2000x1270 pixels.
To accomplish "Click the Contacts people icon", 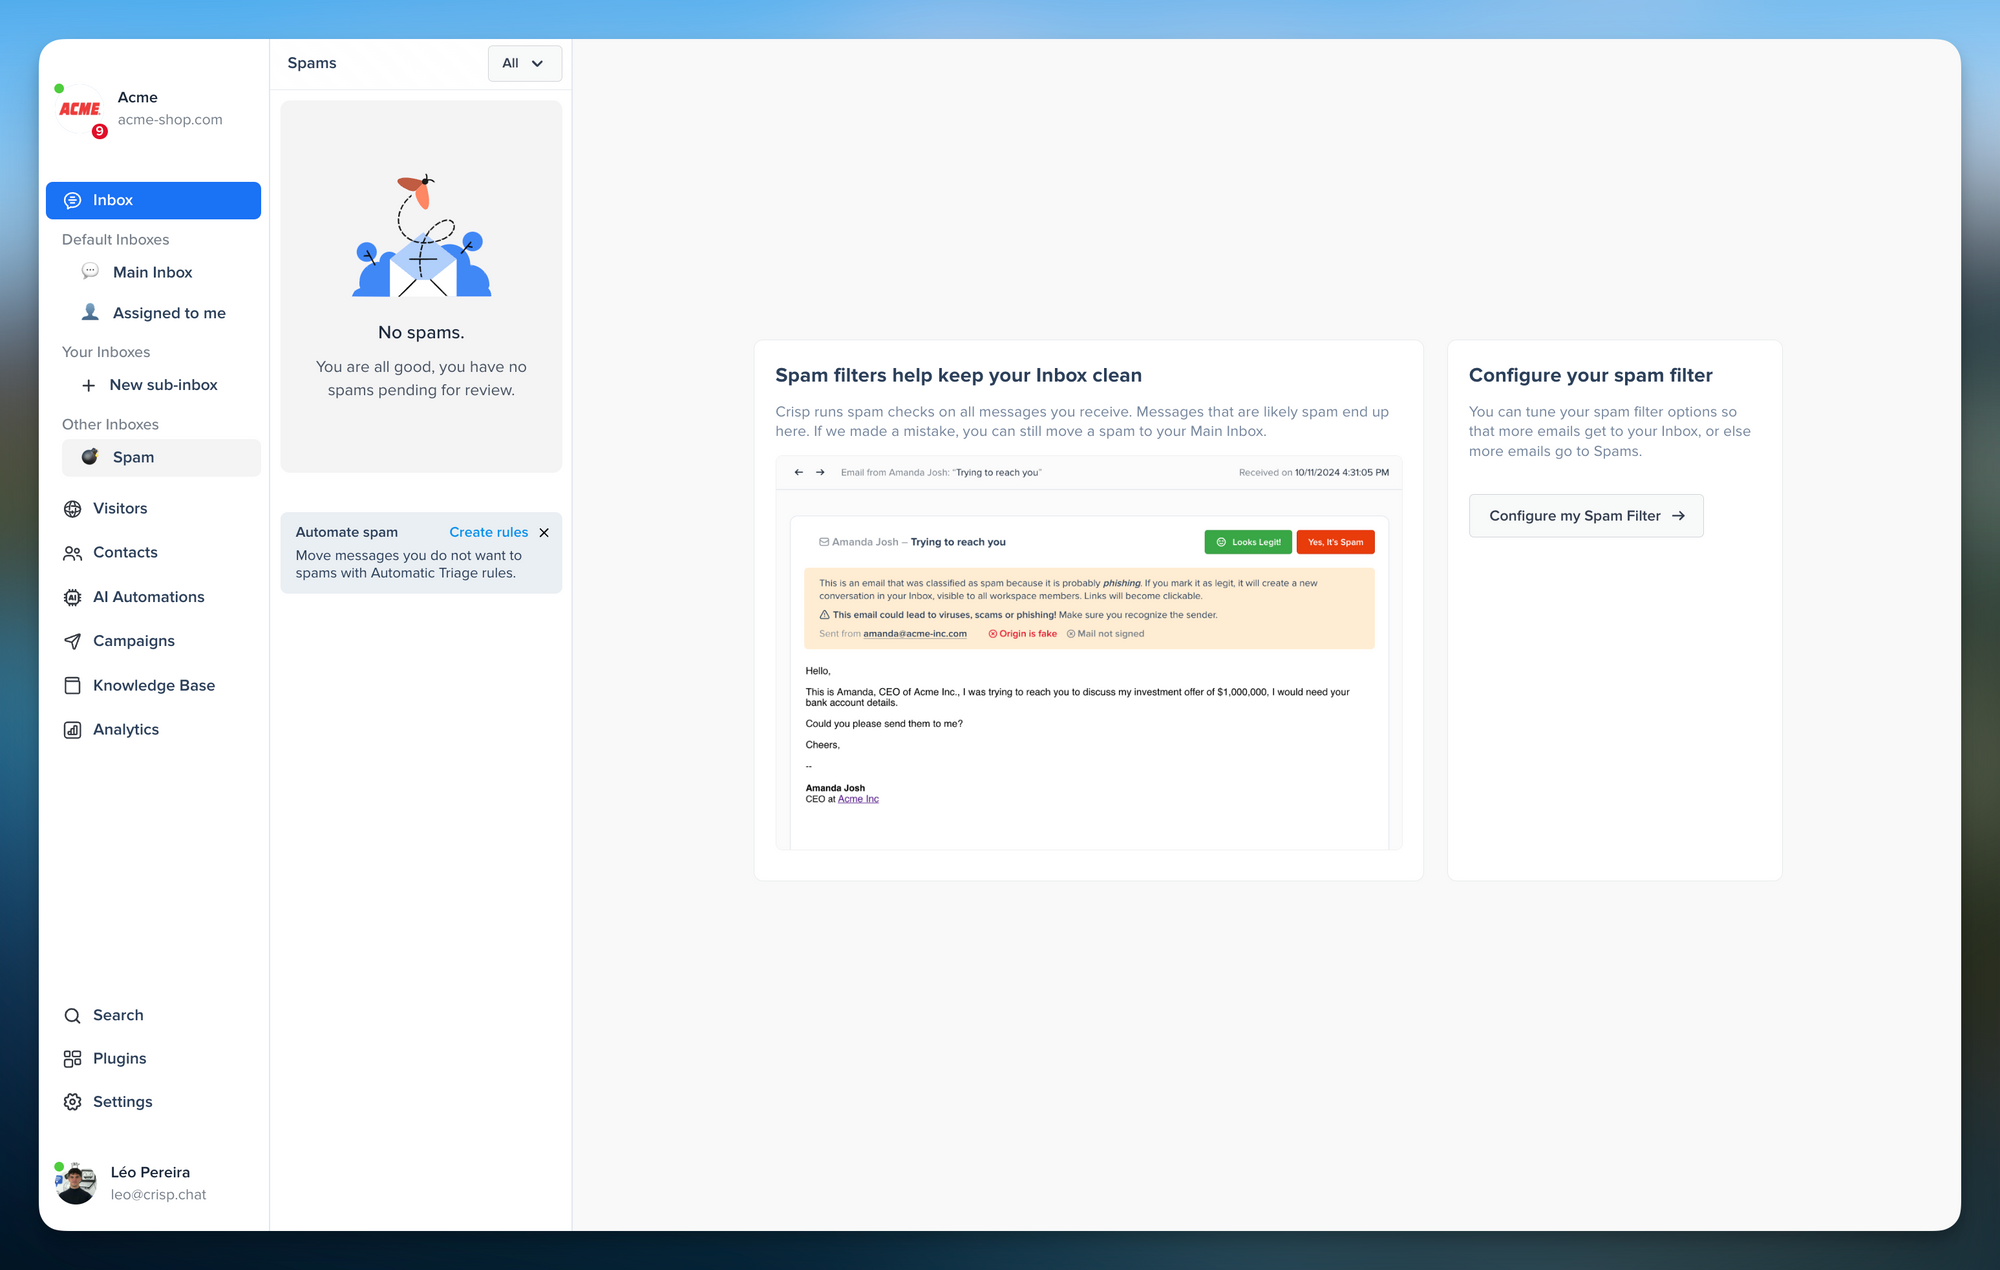I will 72,553.
